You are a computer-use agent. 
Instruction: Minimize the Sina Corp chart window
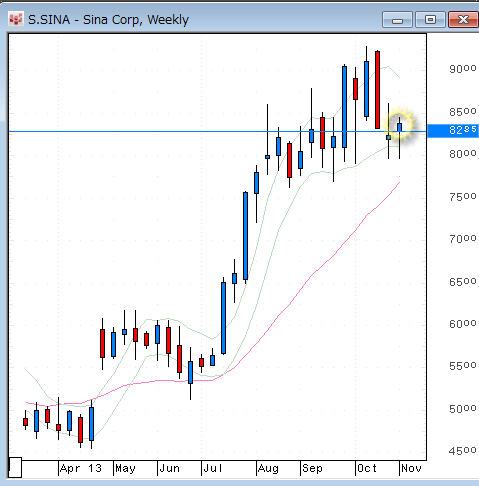pyautogui.click(x=397, y=19)
